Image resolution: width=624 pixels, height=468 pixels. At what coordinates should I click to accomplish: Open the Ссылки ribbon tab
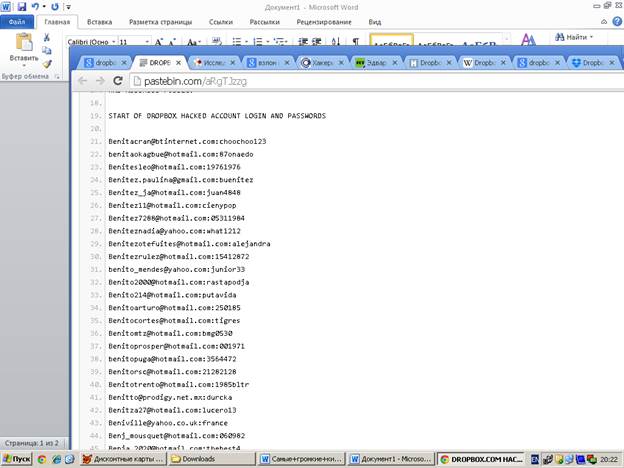[x=221, y=22]
